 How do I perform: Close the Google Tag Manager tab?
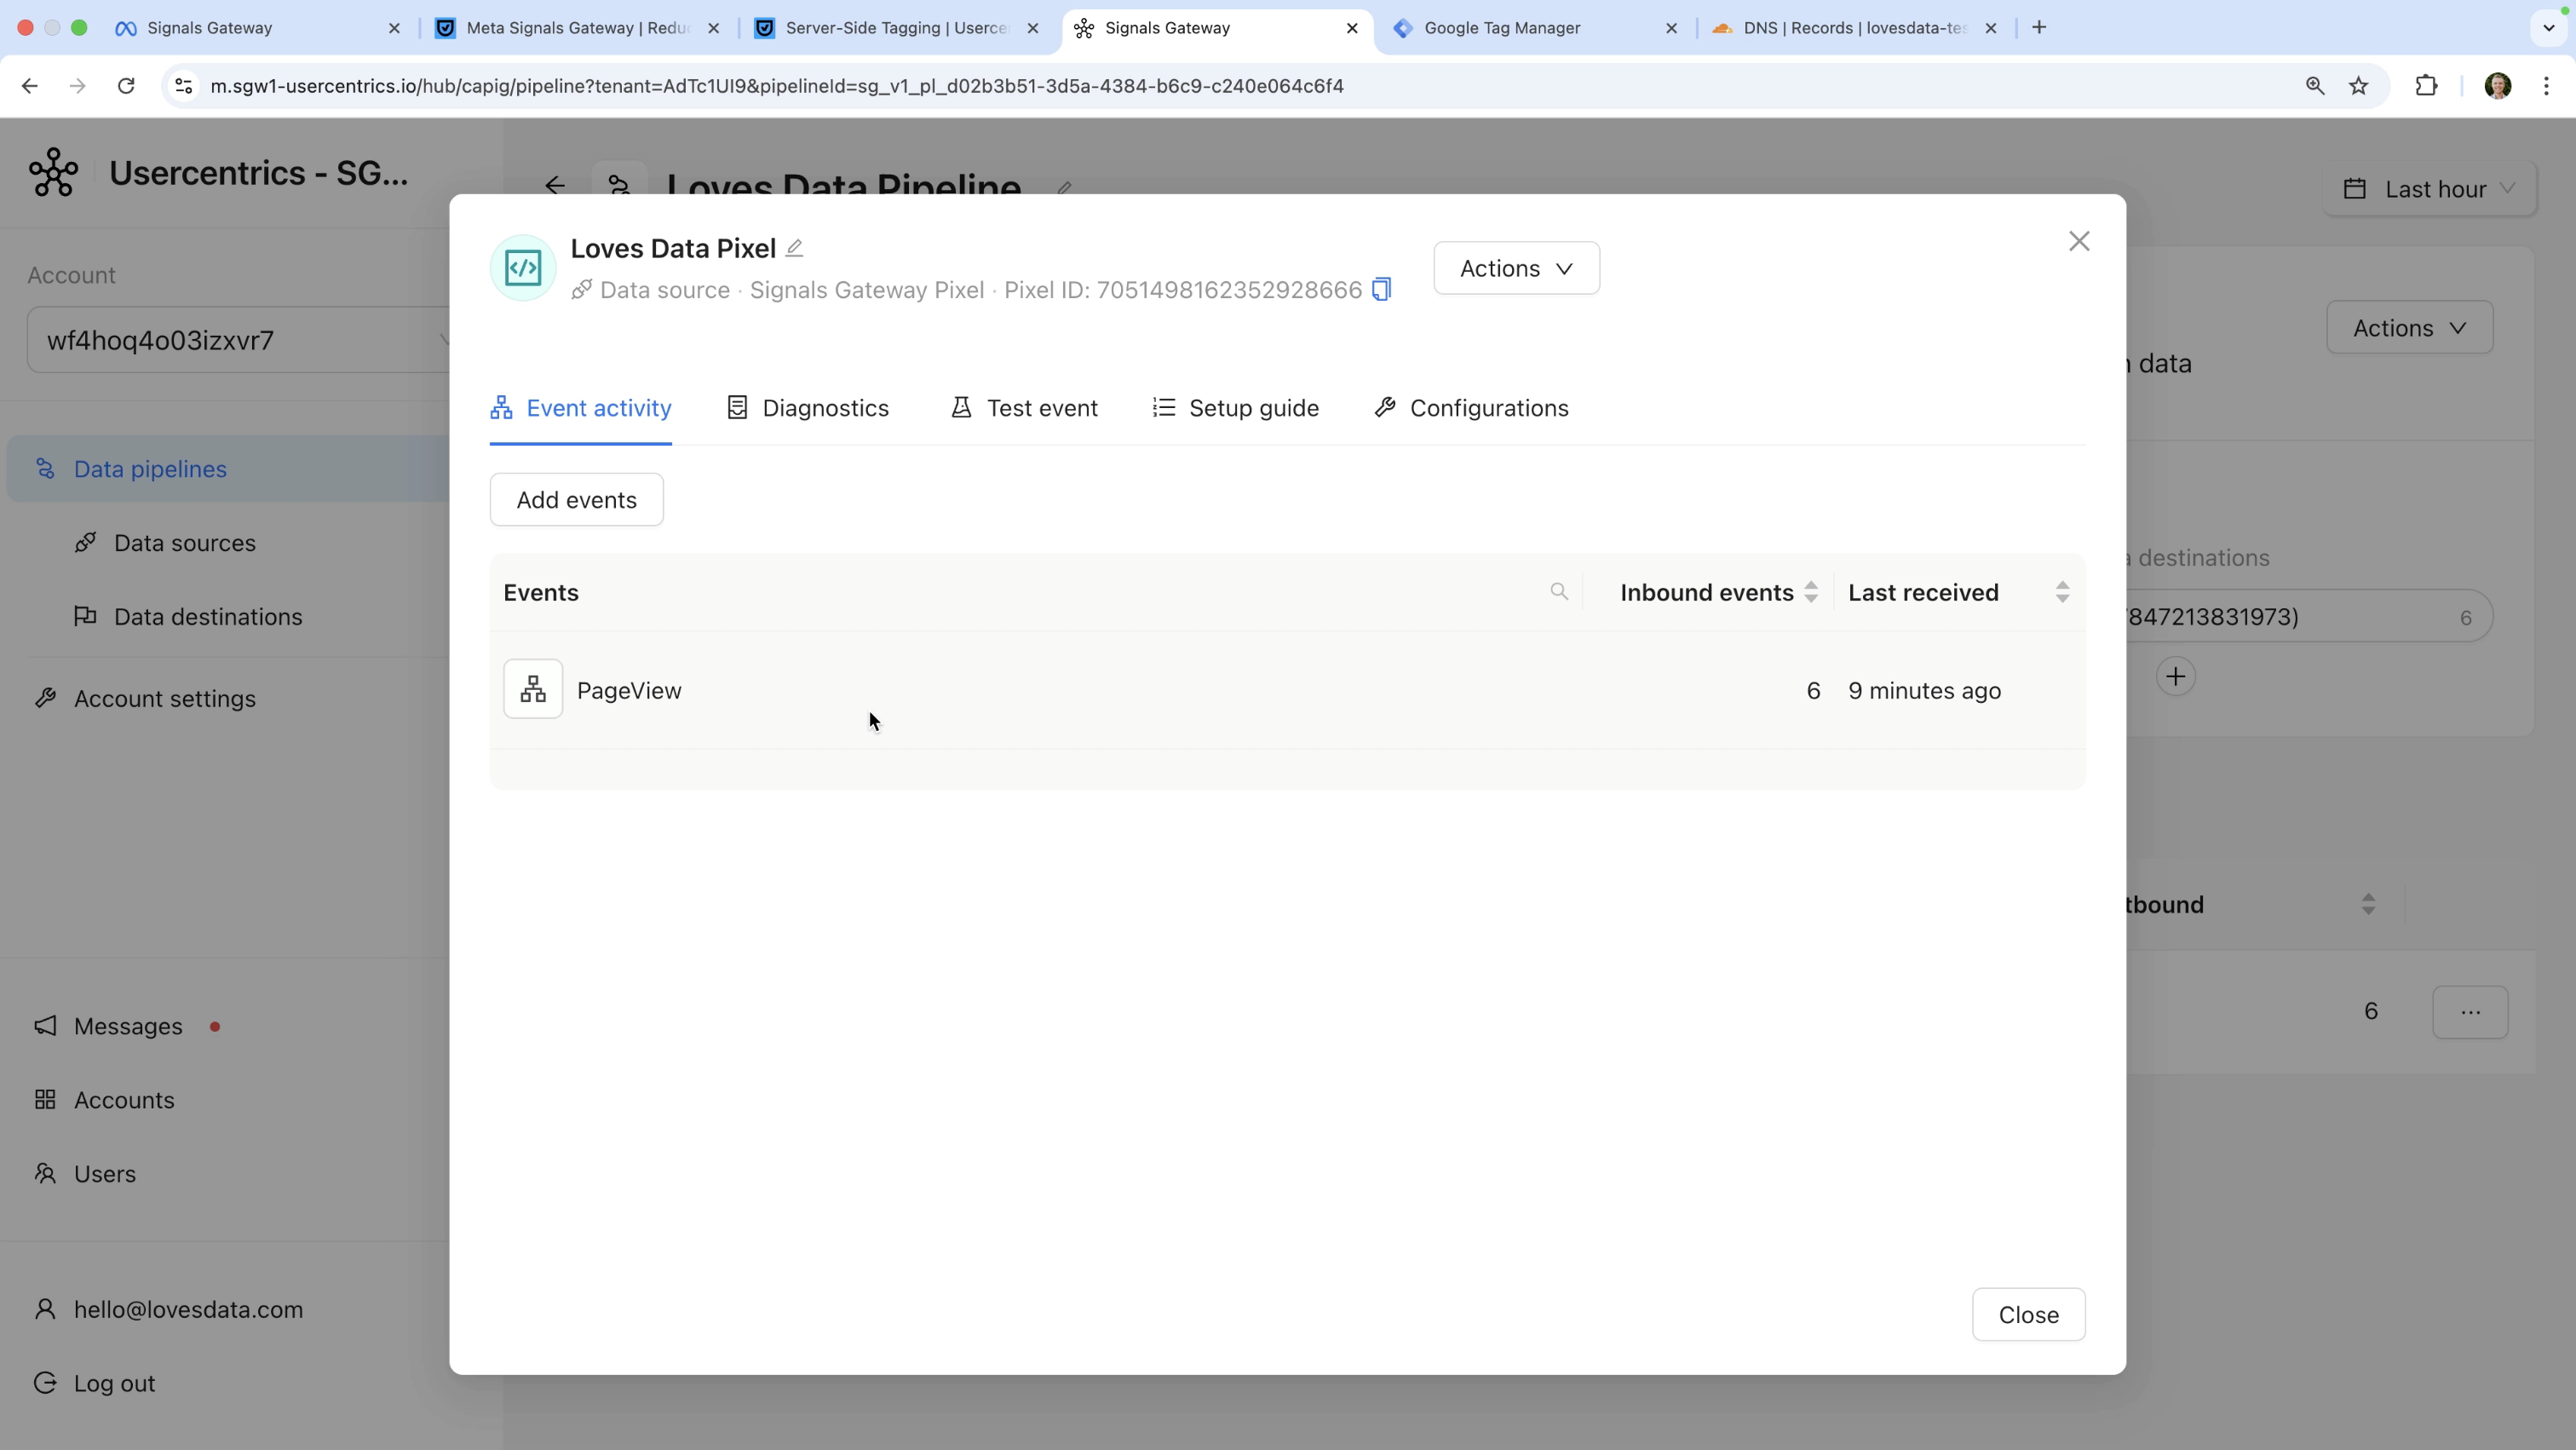coord(1671,28)
